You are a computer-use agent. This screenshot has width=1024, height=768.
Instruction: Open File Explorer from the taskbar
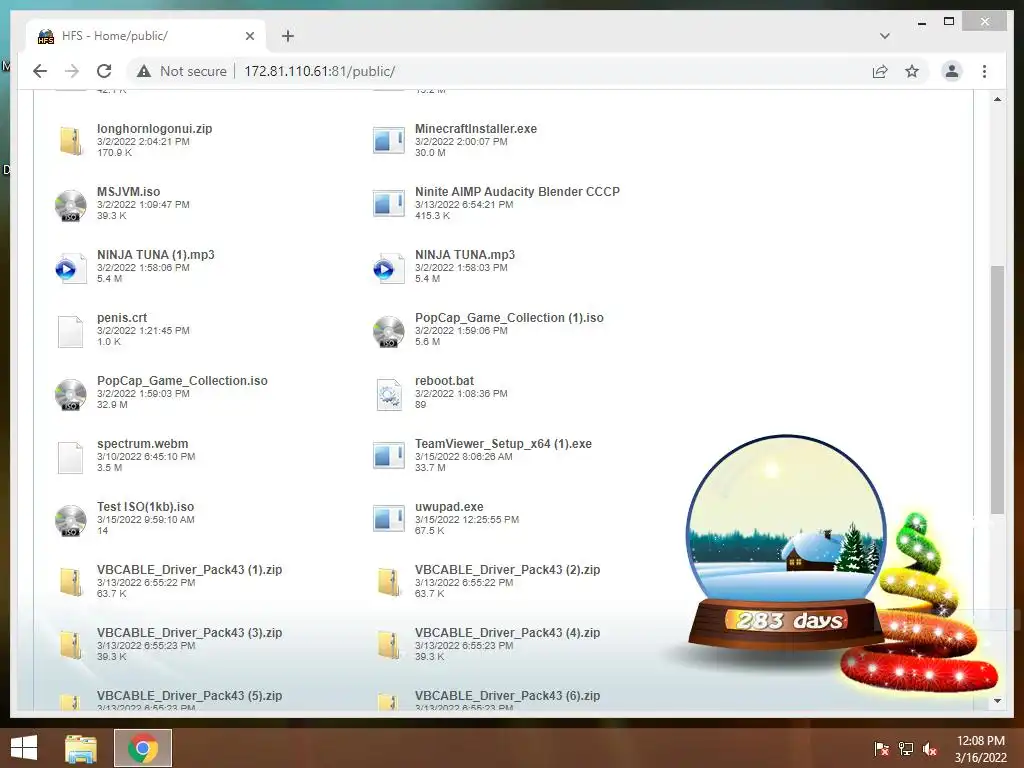coord(80,748)
